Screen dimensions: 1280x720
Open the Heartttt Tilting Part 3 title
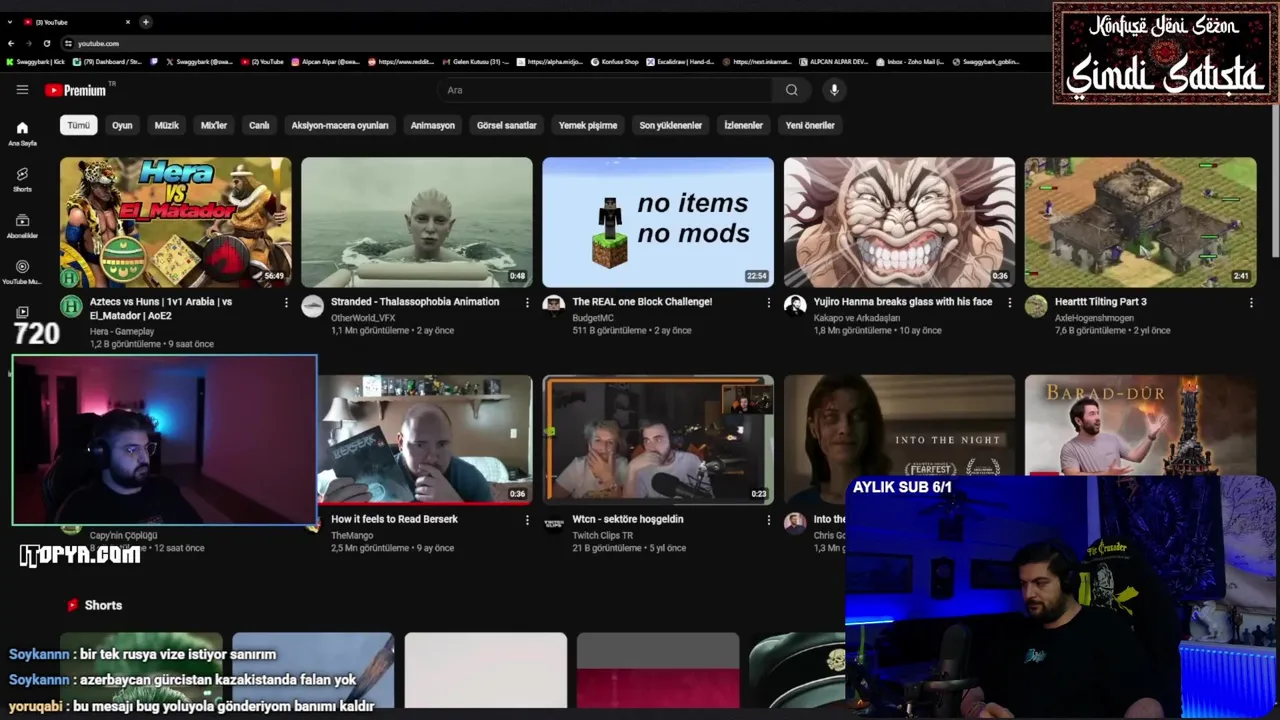(1101, 301)
